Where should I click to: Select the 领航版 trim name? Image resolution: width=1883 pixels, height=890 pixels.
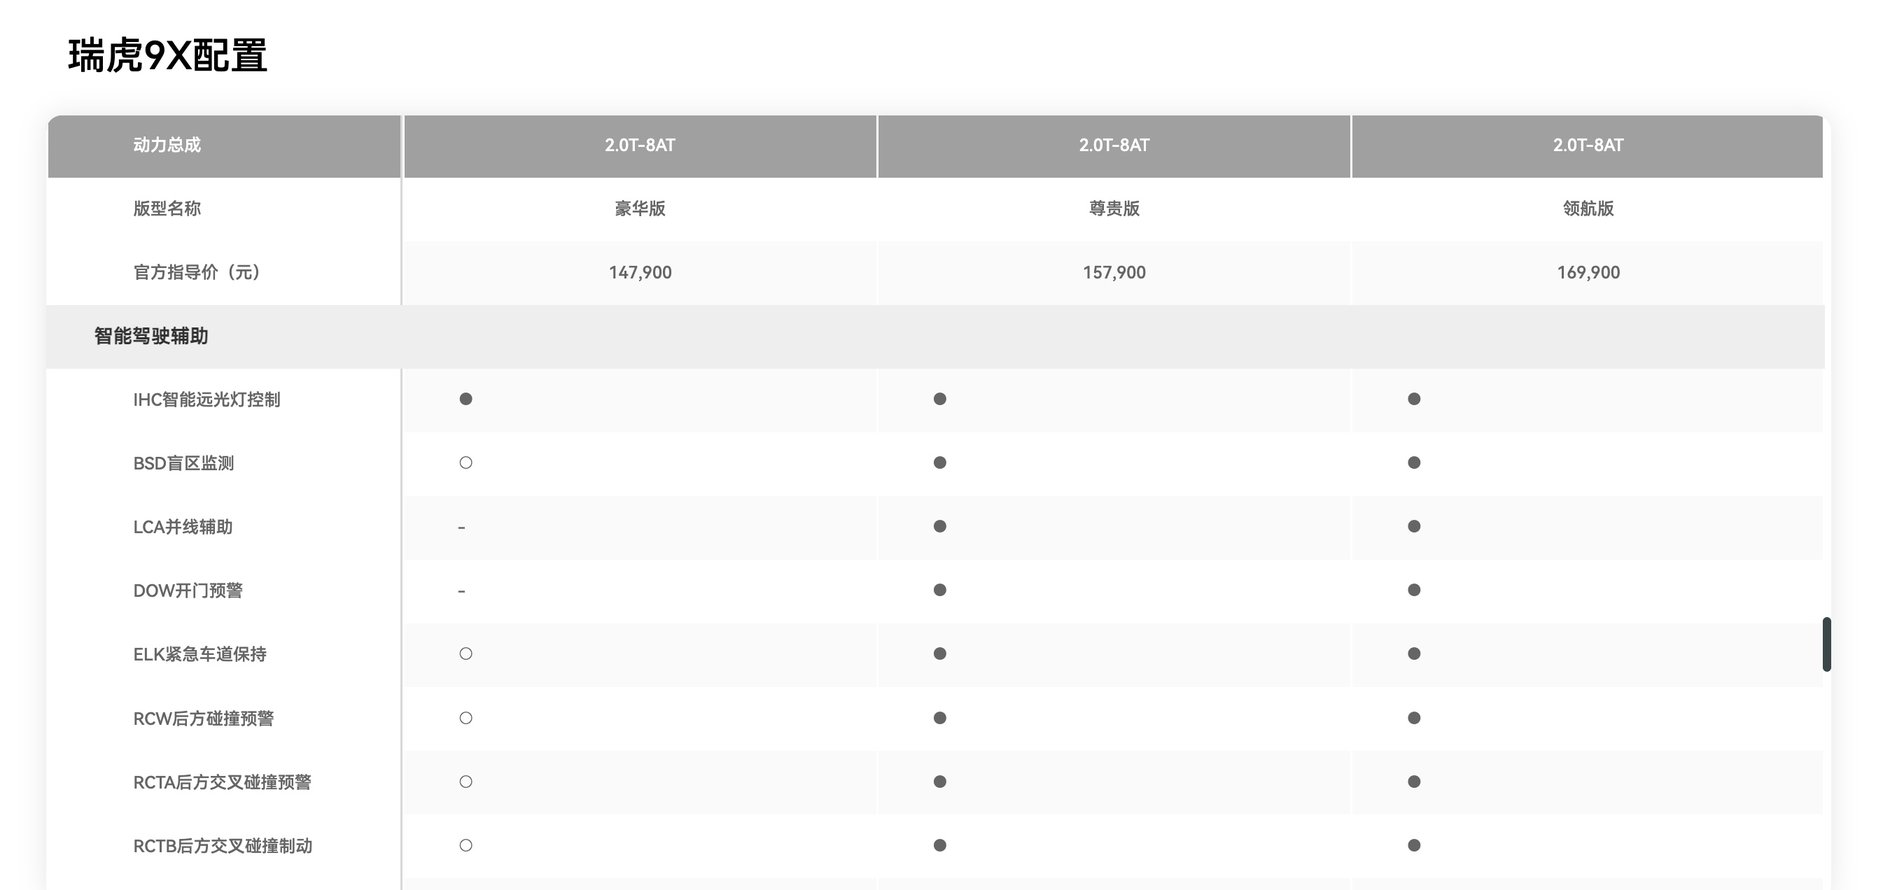point(1588,209)
